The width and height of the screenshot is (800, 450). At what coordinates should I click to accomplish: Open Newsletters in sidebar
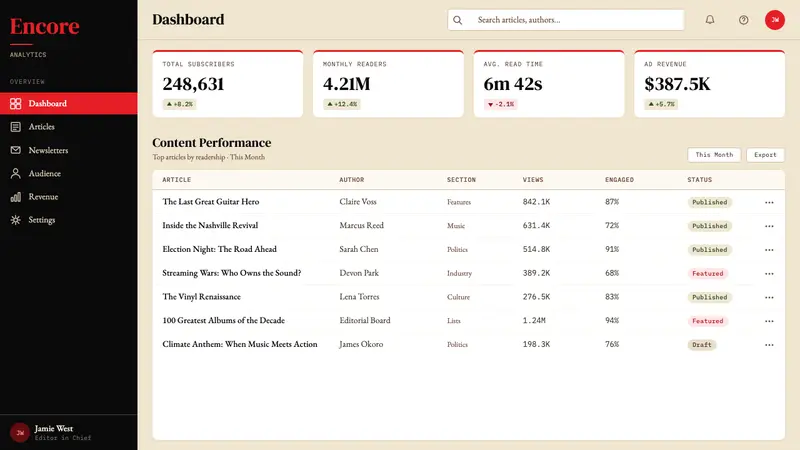tap(68, 150)
